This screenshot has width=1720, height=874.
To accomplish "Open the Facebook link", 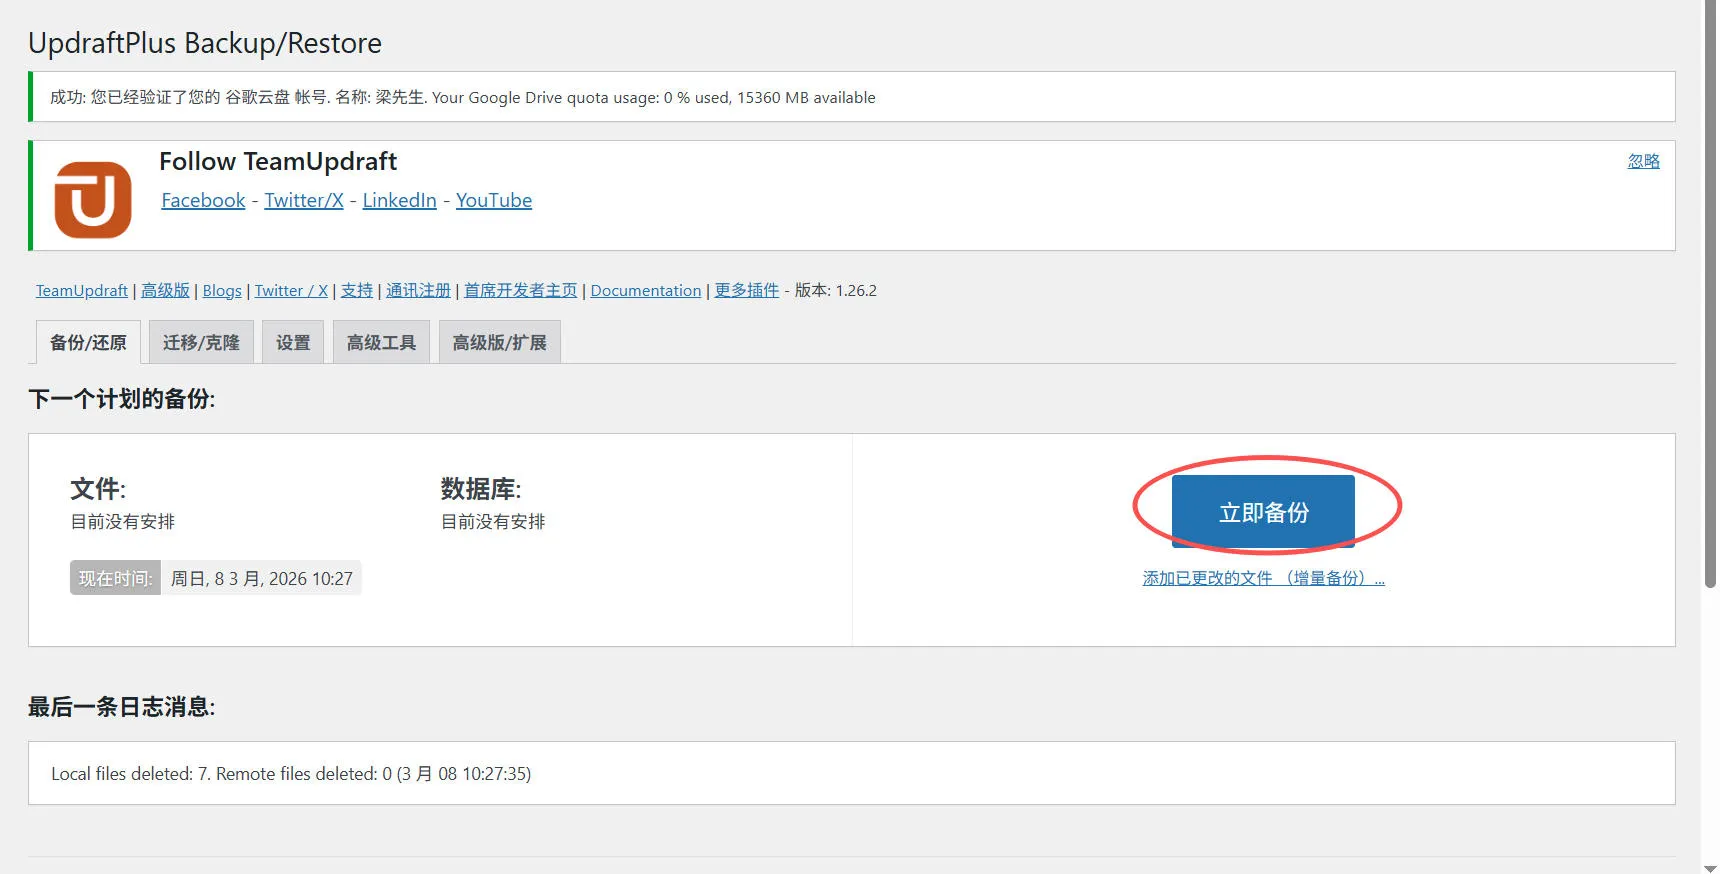I will [203, 200].
